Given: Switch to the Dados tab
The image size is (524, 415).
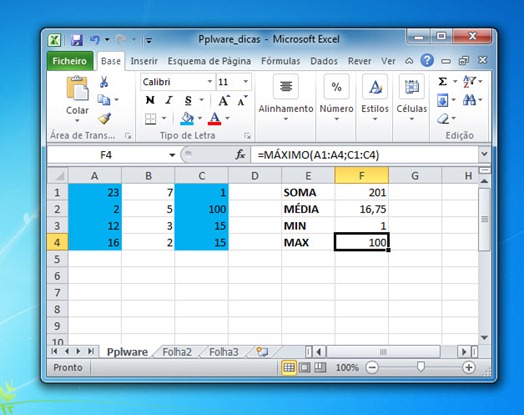Looking at the screenshot, I should [x=323, y=61].
